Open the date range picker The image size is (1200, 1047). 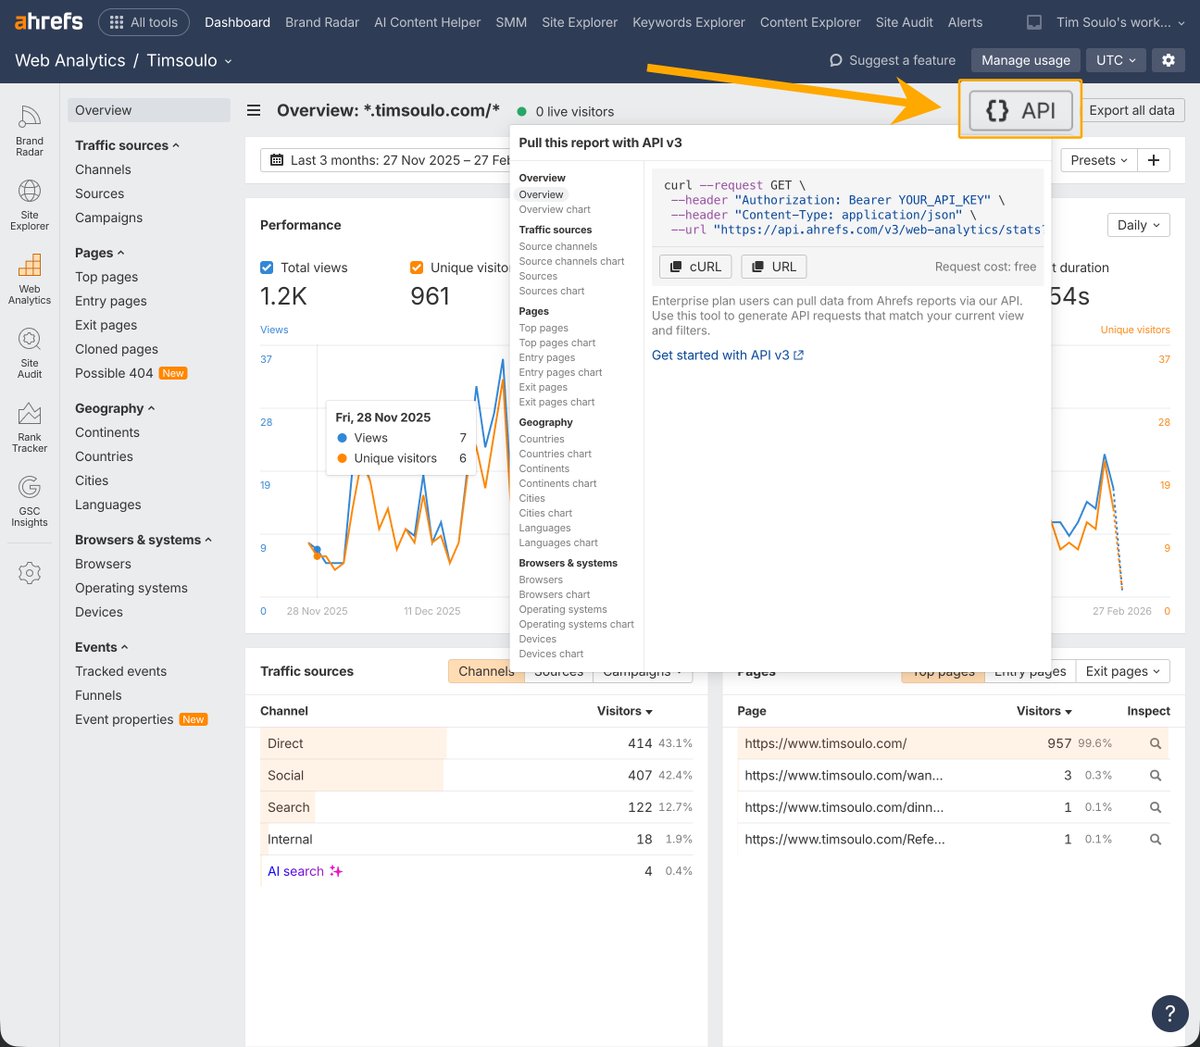click(x=385, y=160)
